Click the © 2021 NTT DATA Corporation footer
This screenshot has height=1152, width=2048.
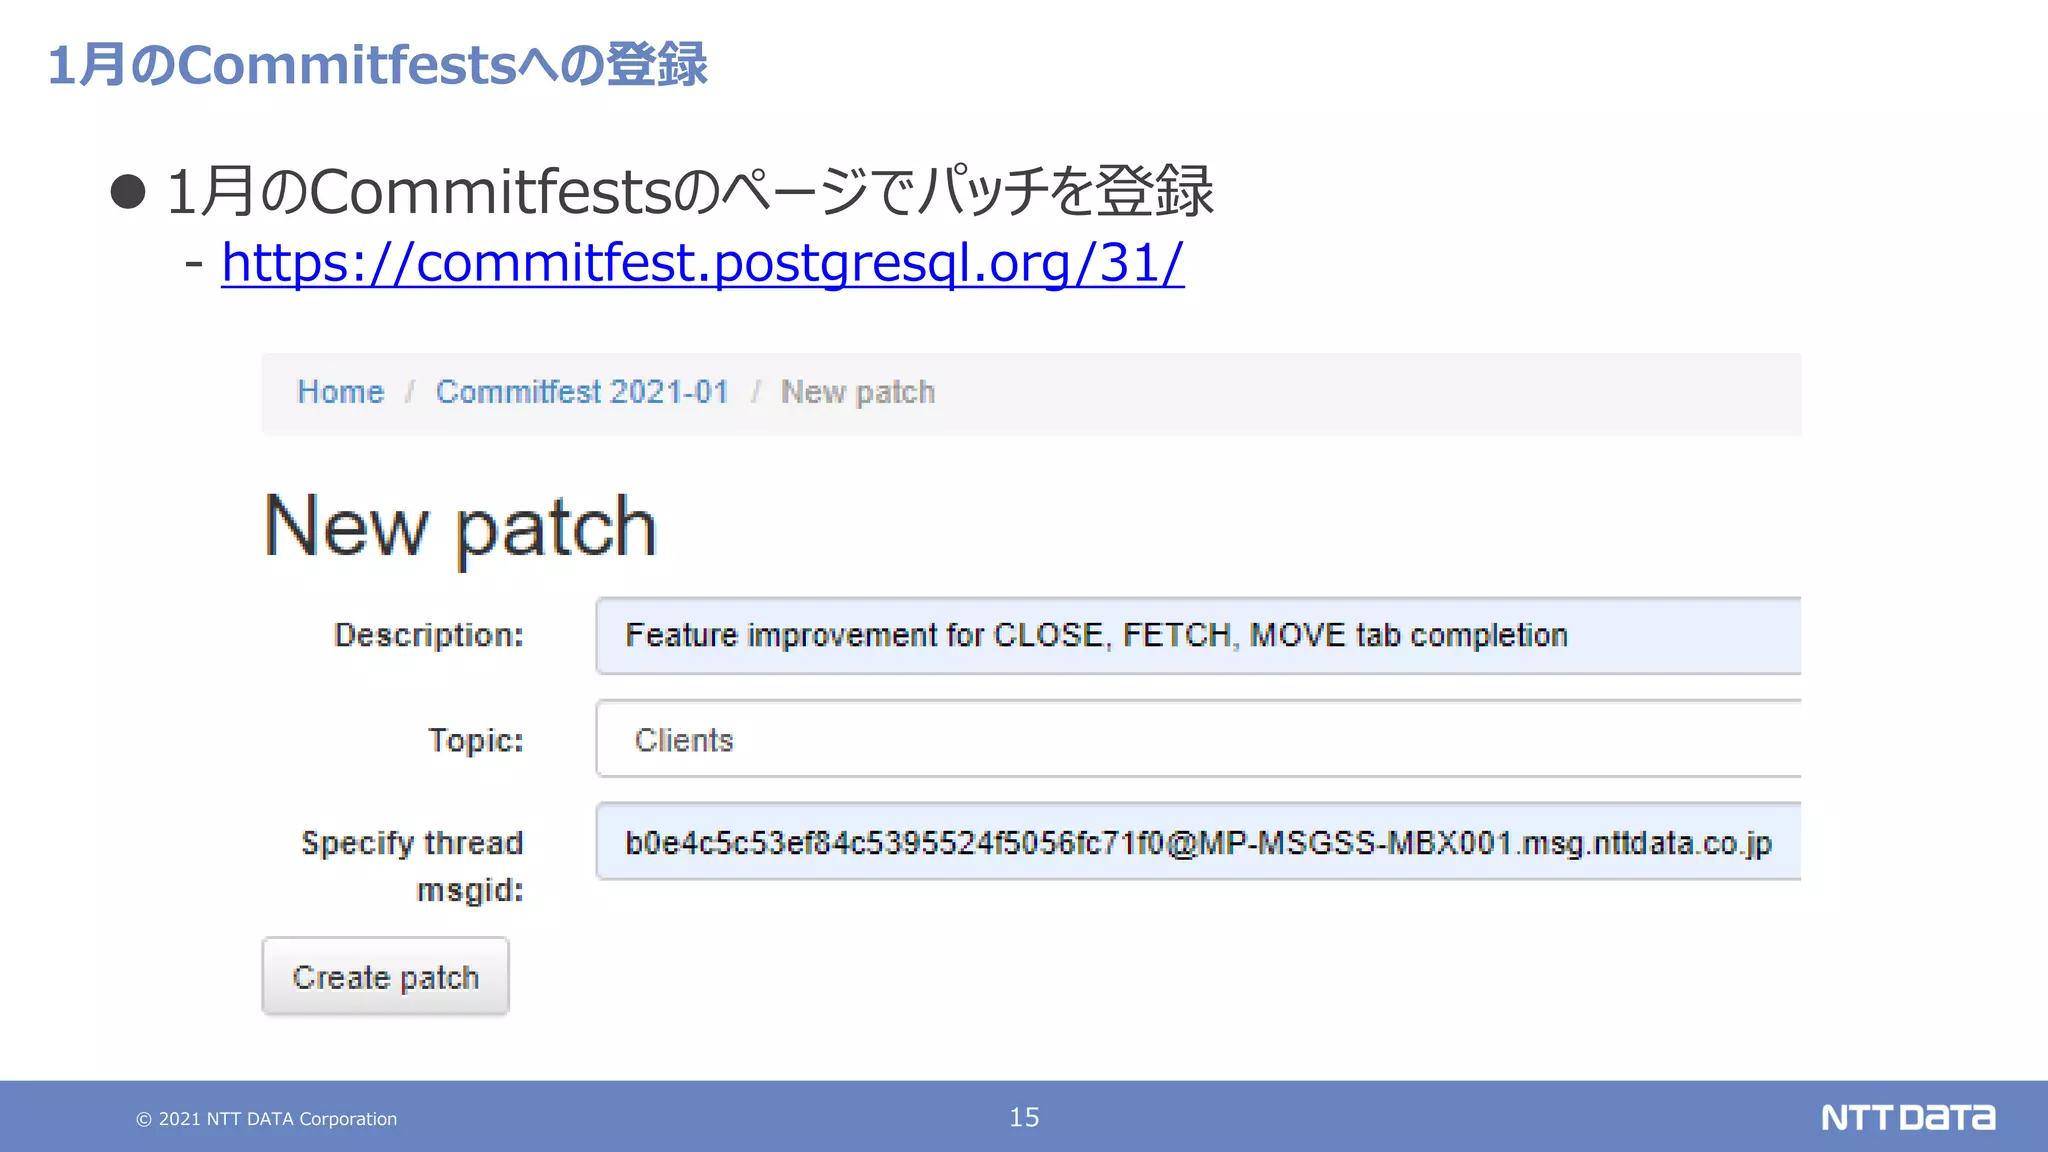coord(266,1119)
